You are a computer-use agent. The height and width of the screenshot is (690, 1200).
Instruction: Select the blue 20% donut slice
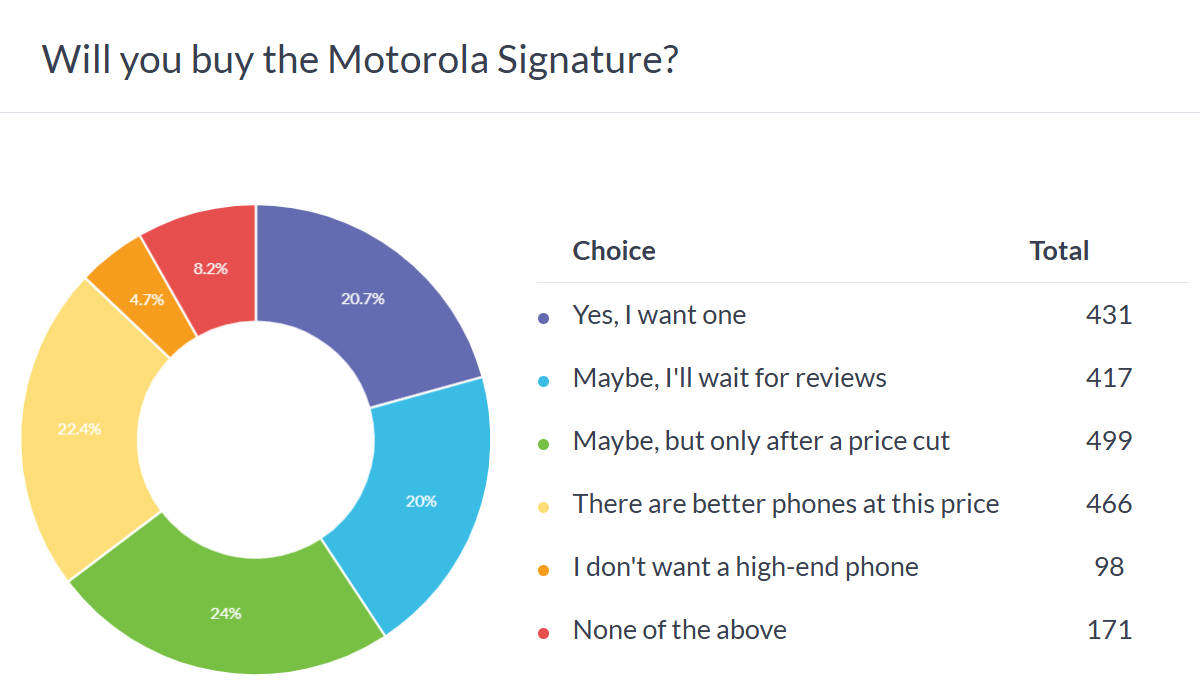[x=422, y=500]
